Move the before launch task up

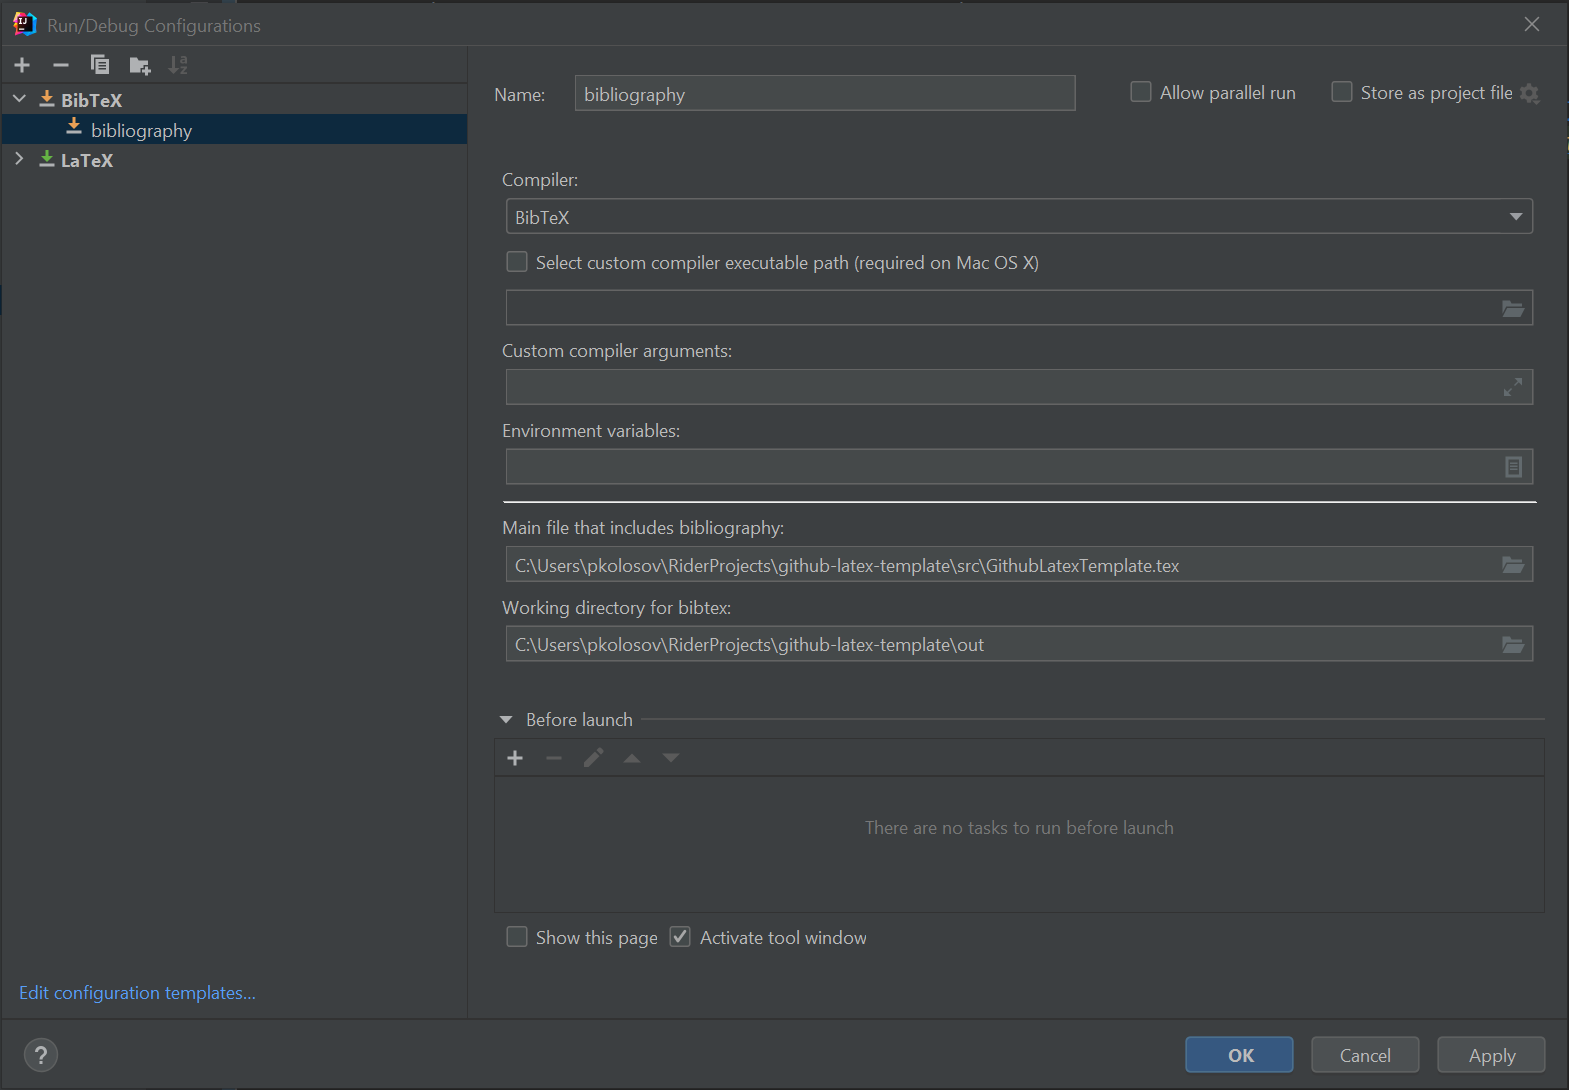pyautogui.click(x=632, y=758)
